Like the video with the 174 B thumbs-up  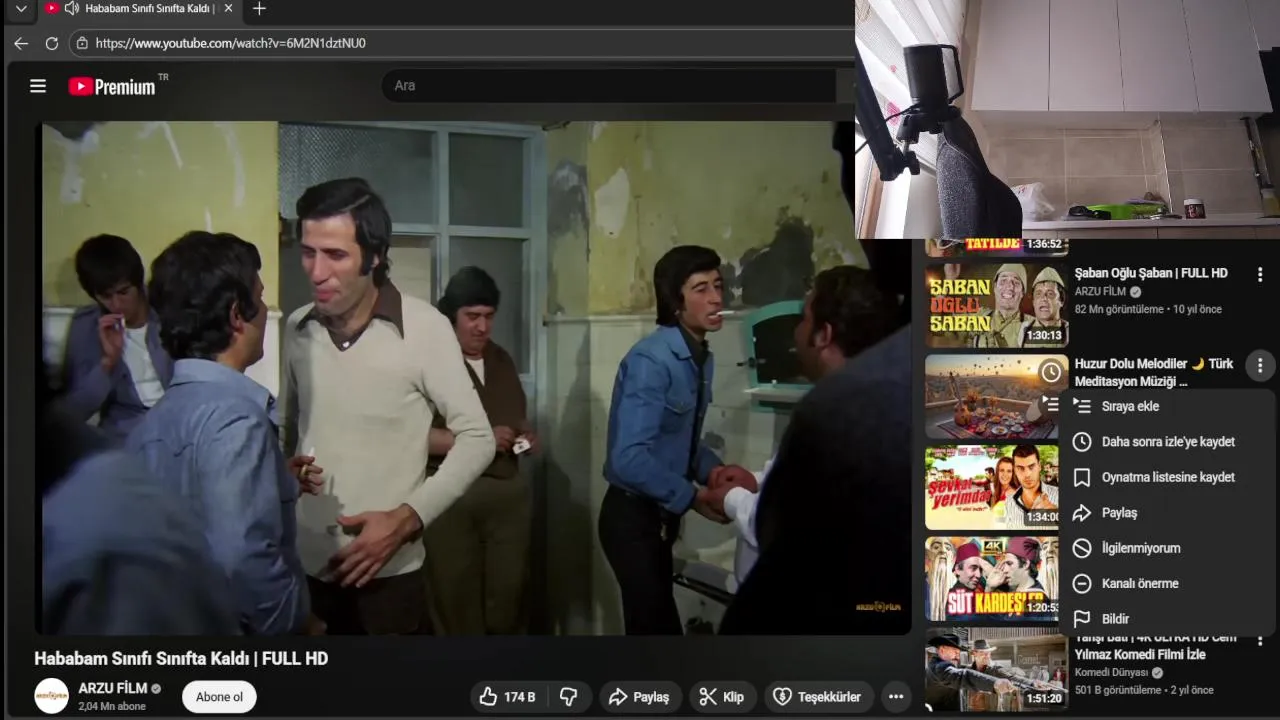pos(507,697)
